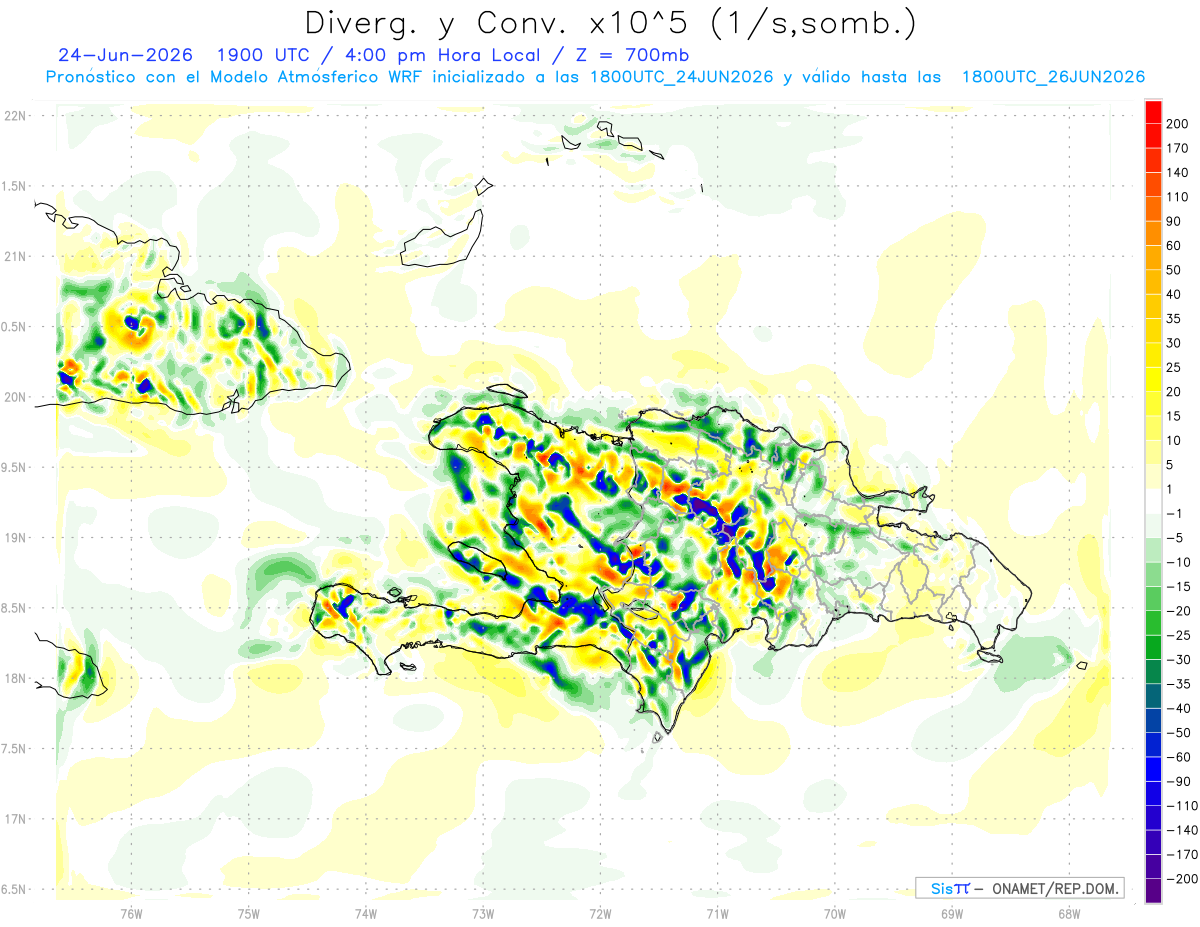
Task: Click the '-20' color scale value
Action: point(1180,611)
